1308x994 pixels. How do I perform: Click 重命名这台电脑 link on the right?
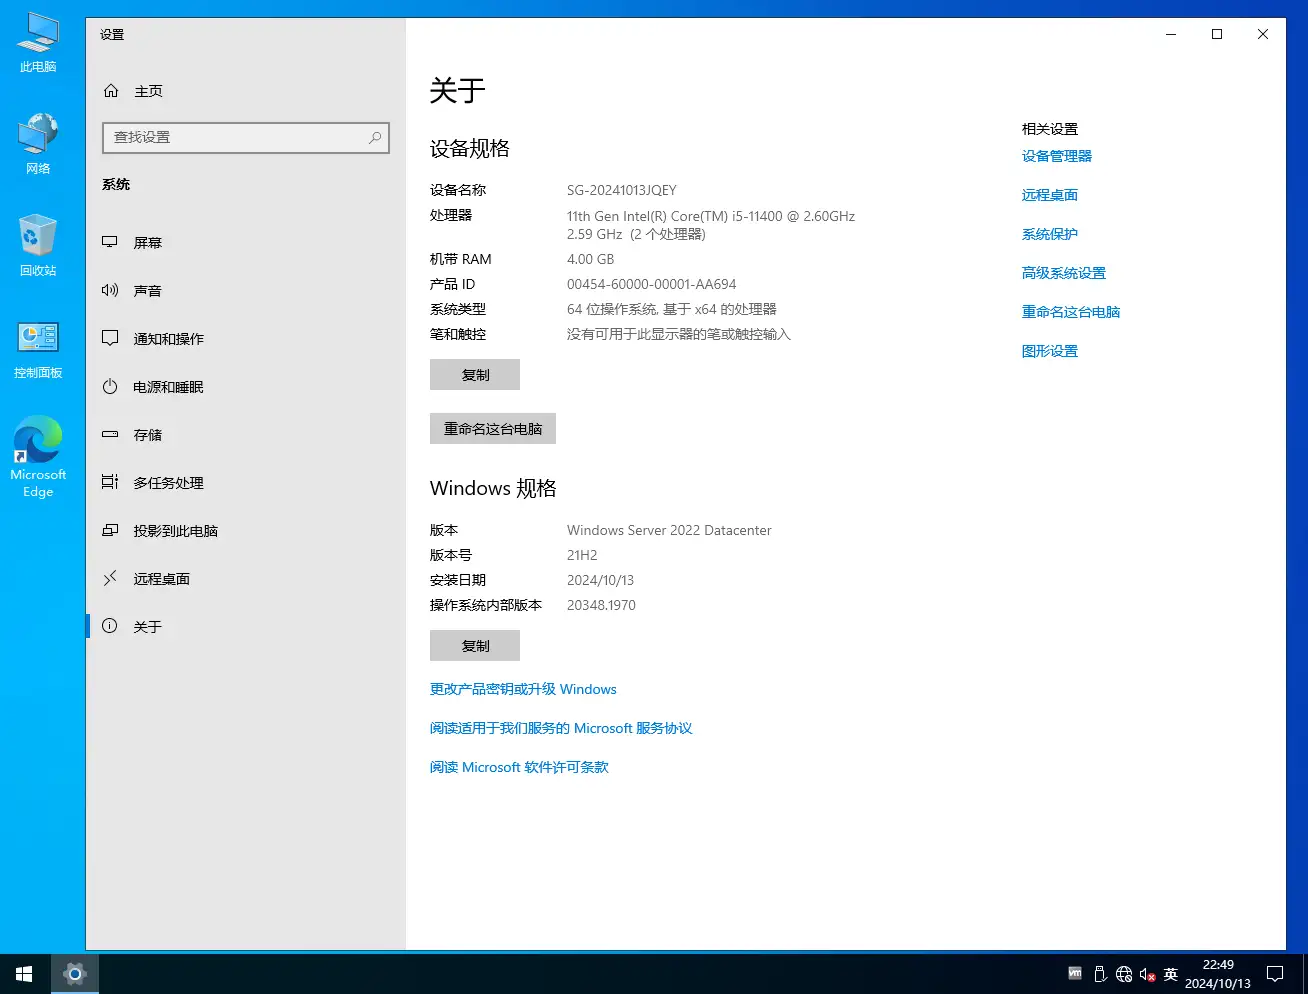[x=1071, y=312]
